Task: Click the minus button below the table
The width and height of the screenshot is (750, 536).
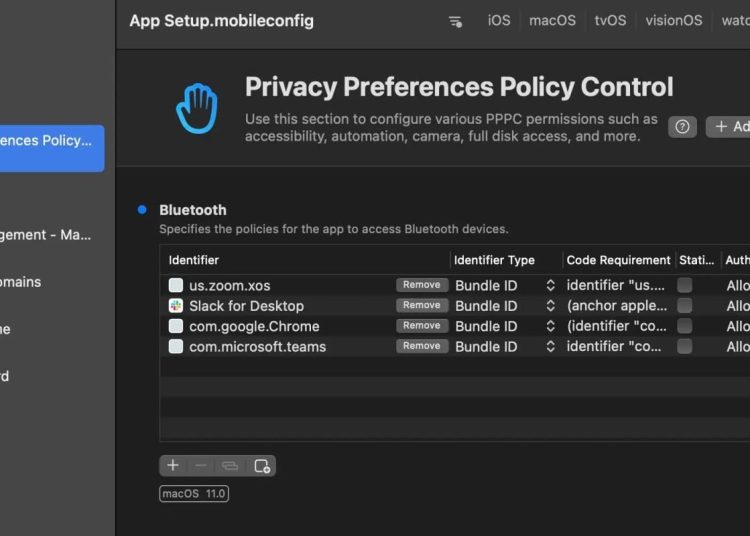Action: tap(201, 465)
